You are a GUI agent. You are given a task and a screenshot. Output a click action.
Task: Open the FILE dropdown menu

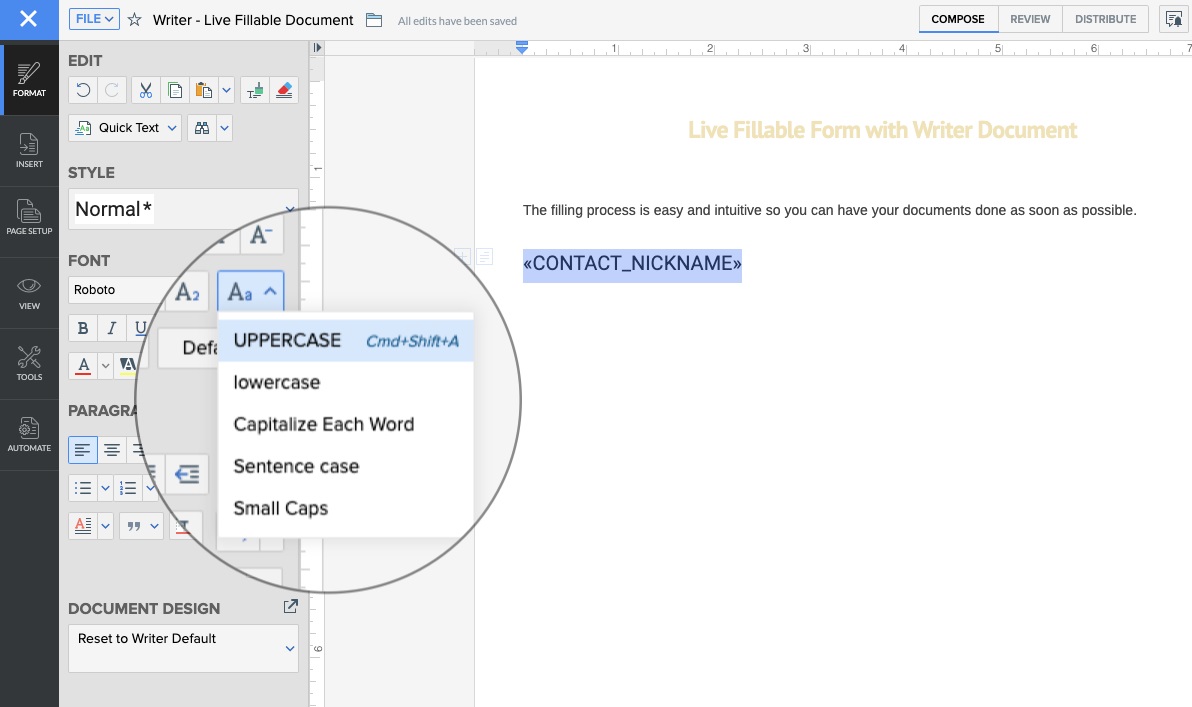[94, 19]
